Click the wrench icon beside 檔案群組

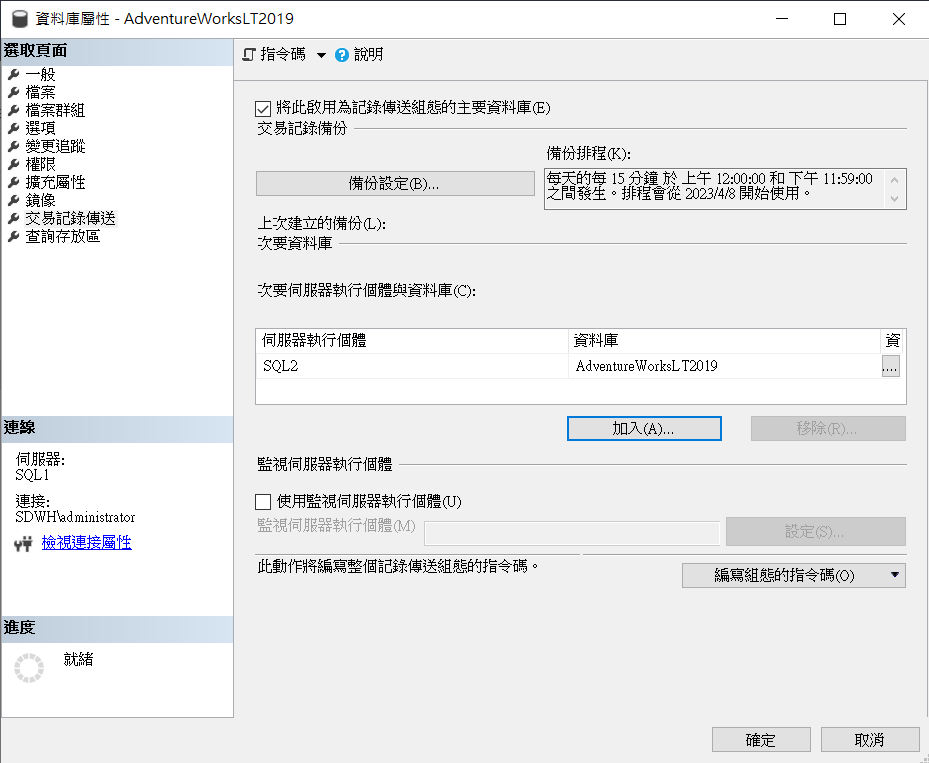(x=13, y=111)
